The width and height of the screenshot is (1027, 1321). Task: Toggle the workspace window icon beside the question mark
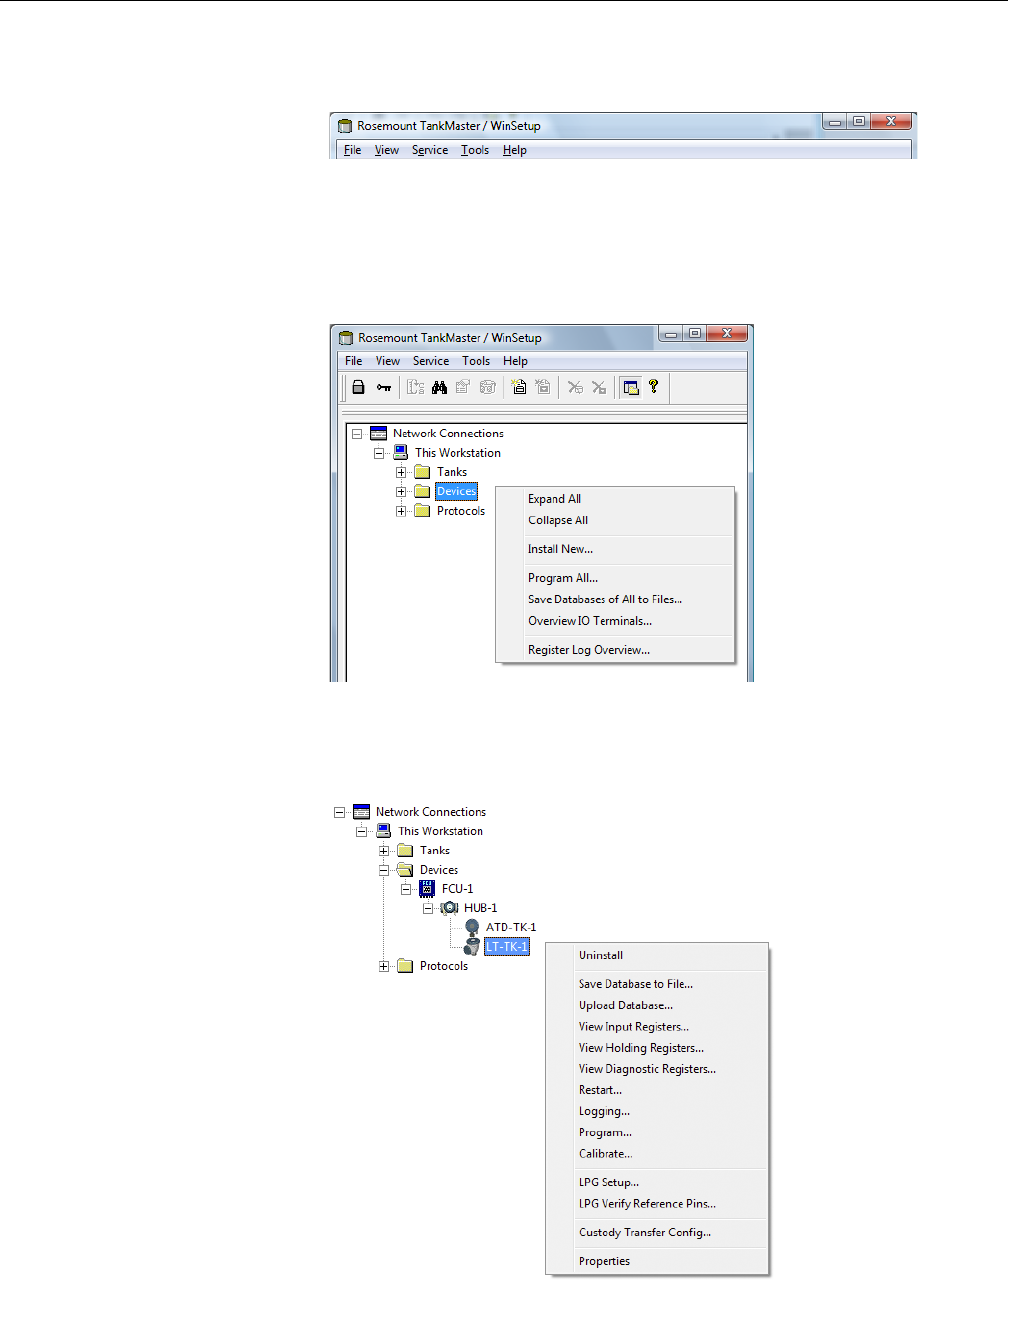[631, 387]
